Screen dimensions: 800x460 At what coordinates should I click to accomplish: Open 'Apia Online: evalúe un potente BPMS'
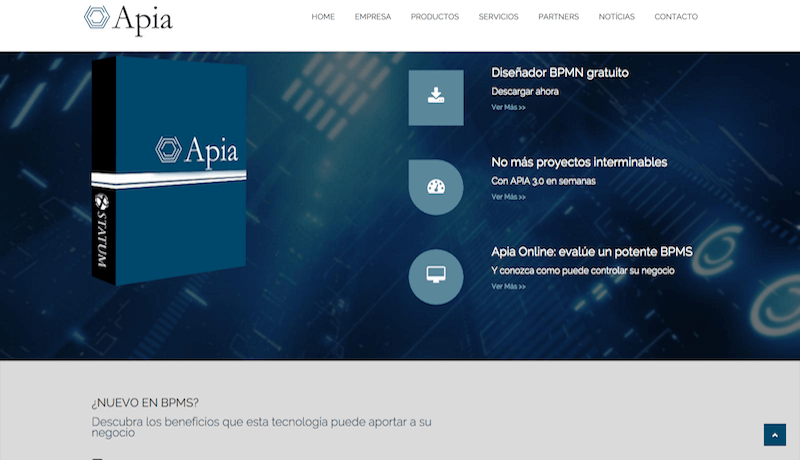pos(592,252)
